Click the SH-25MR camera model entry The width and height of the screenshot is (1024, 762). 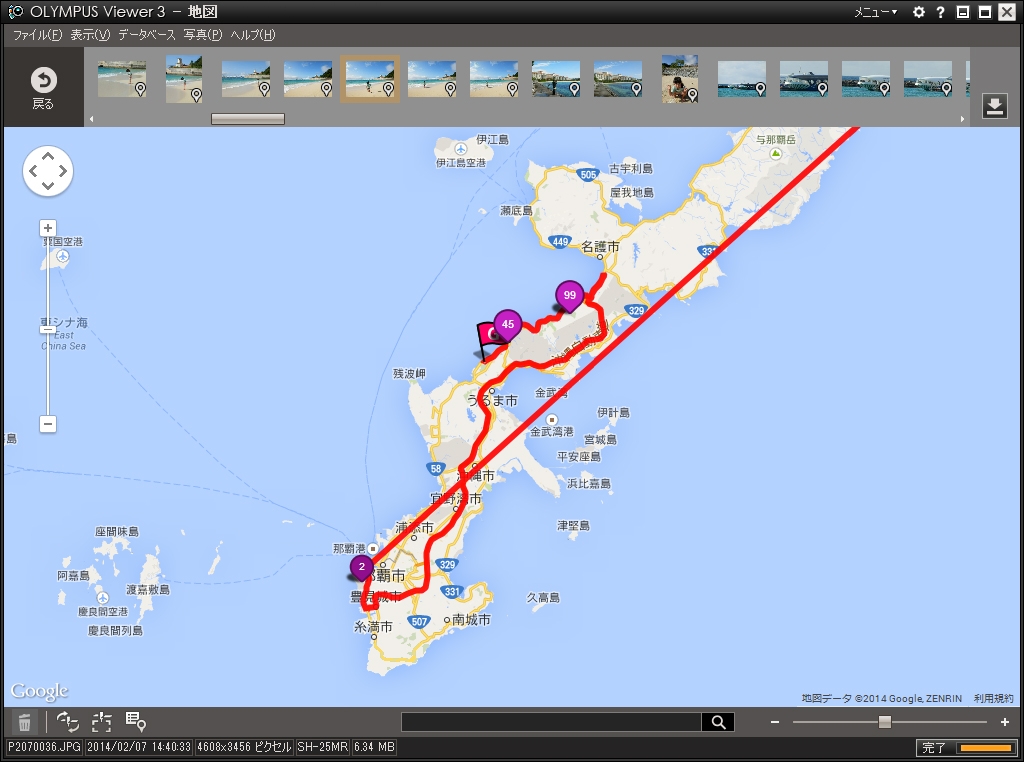click(322, 746)
